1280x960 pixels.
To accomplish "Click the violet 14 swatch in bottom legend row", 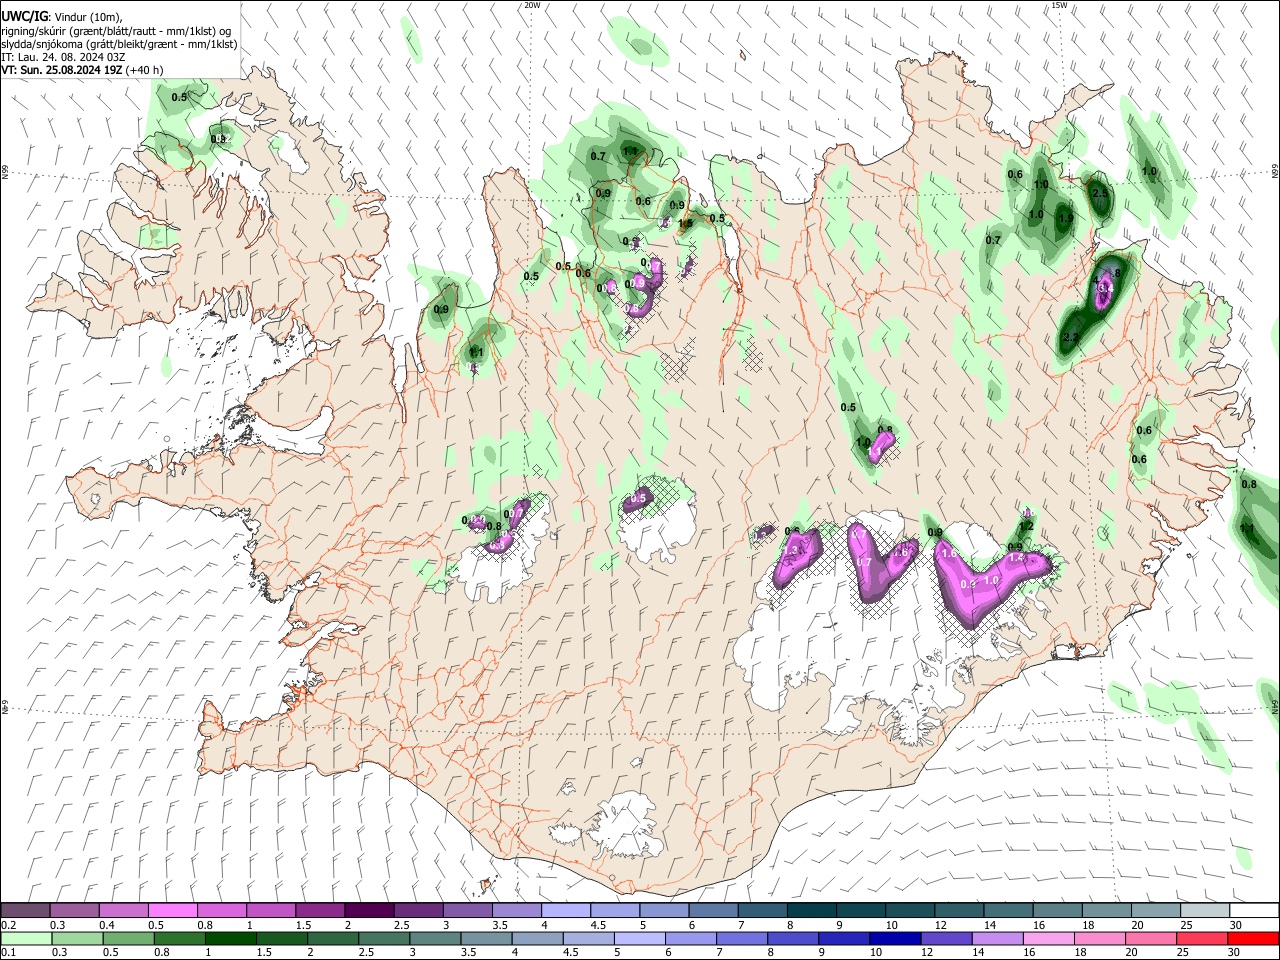I will tap(996, 939).
